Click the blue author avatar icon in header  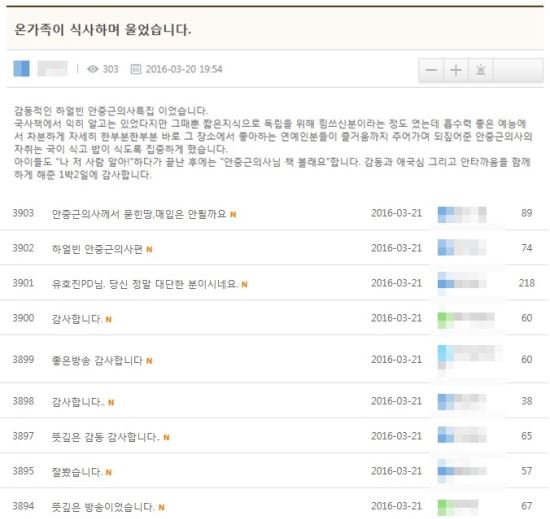(21, 69)
